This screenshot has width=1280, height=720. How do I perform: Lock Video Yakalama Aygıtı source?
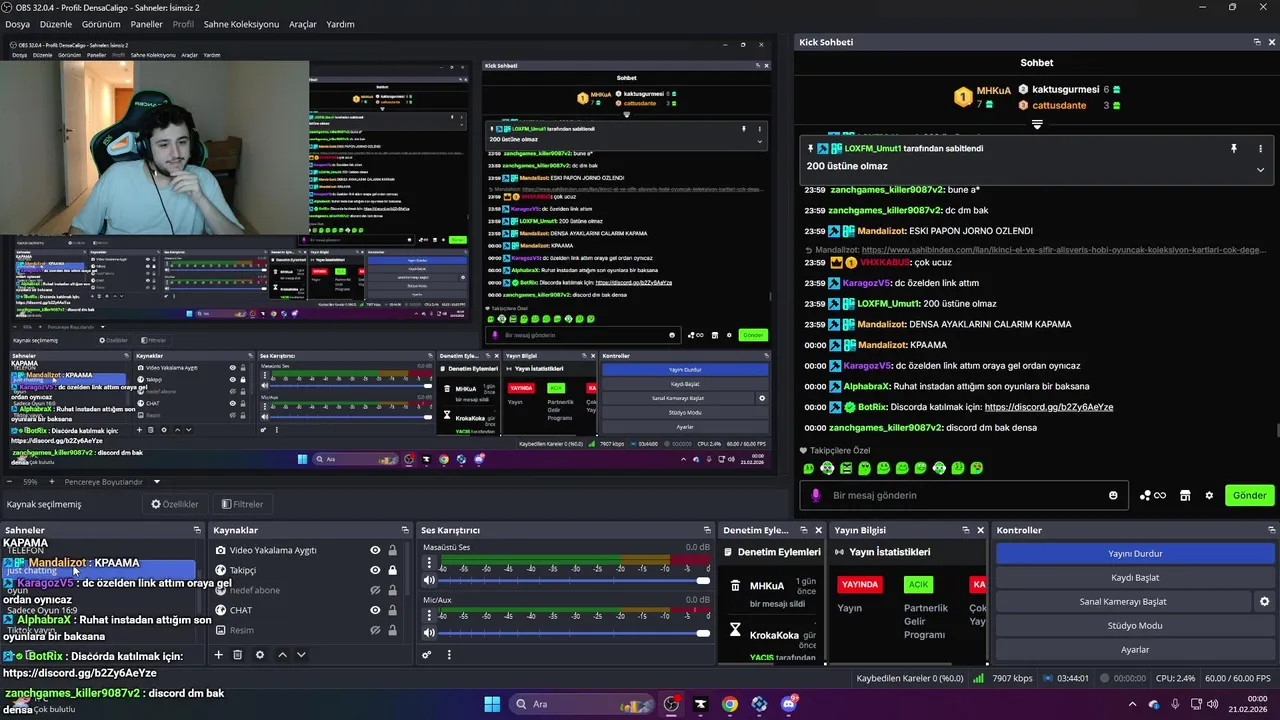coord(392,550)
